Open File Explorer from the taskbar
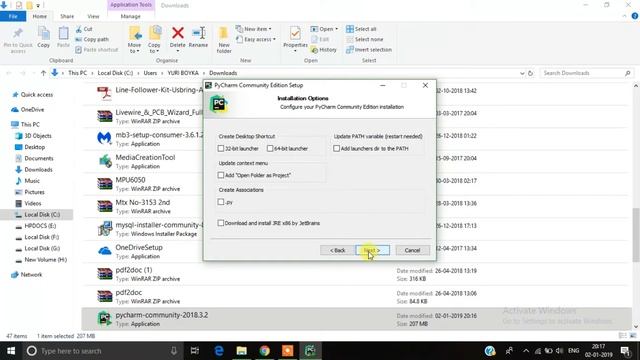The height and width of the screenshot is (360, 640). (x=242, y=351)
